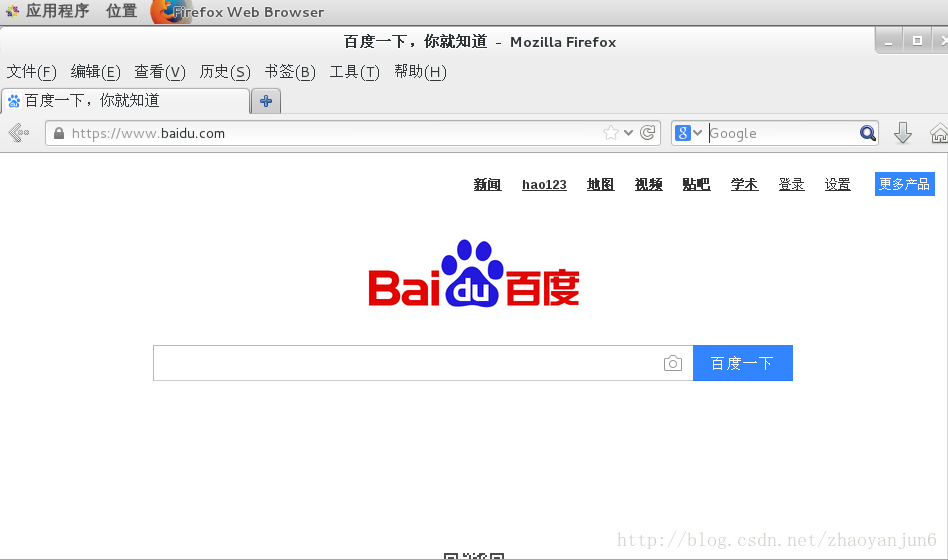The image size is (948, 560).
Task: Open the 位置 system menu
Action: click(x=122, y=11)
